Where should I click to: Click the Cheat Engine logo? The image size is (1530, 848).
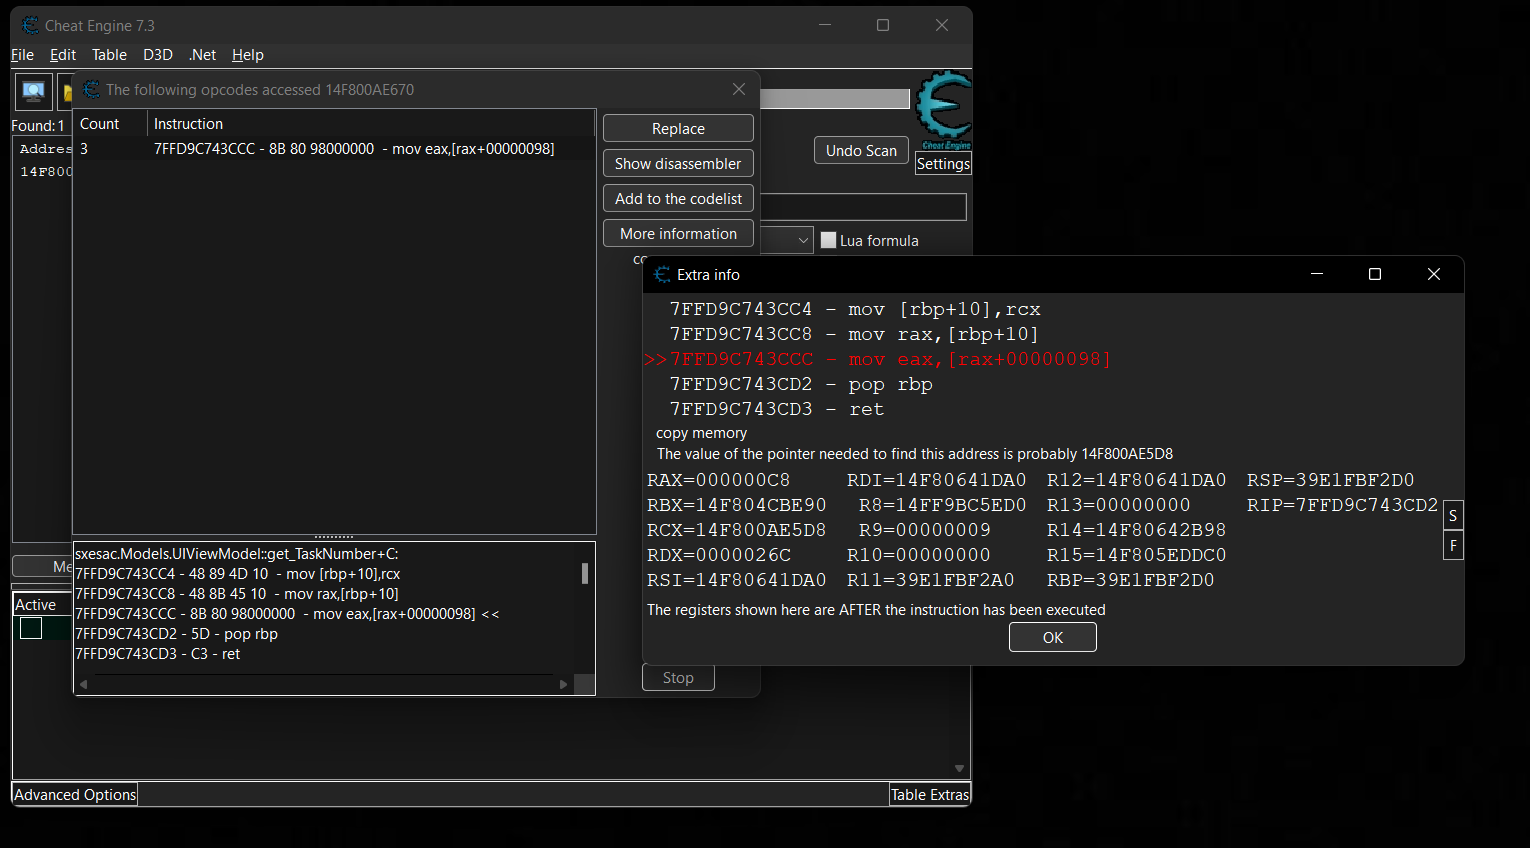(943, 108)
